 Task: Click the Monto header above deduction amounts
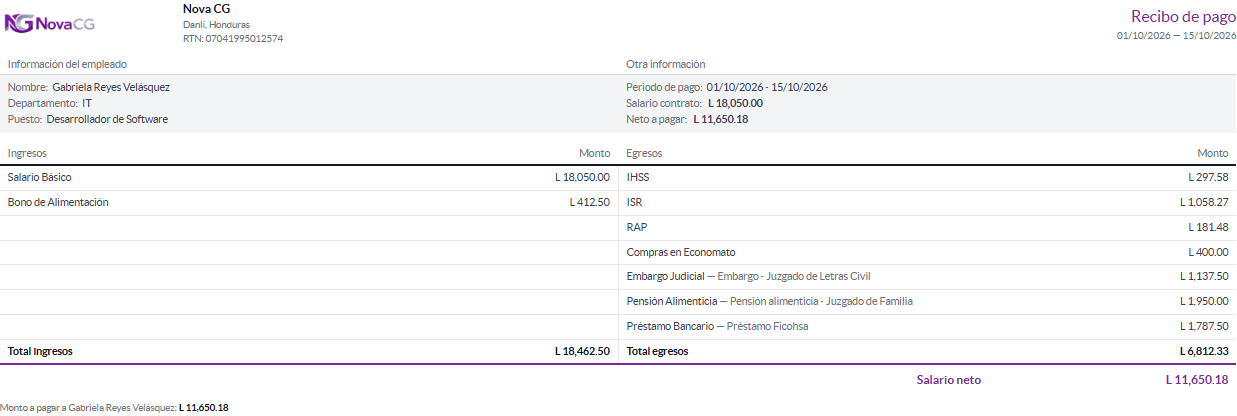click(1213, 153)
